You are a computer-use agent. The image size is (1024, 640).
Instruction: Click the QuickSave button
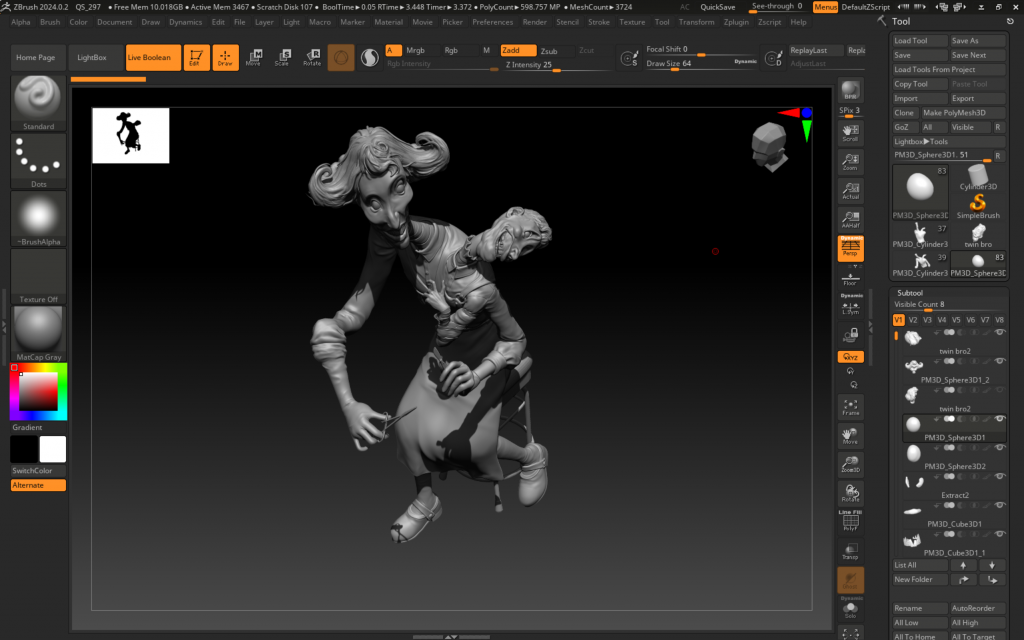coord(718,7)
